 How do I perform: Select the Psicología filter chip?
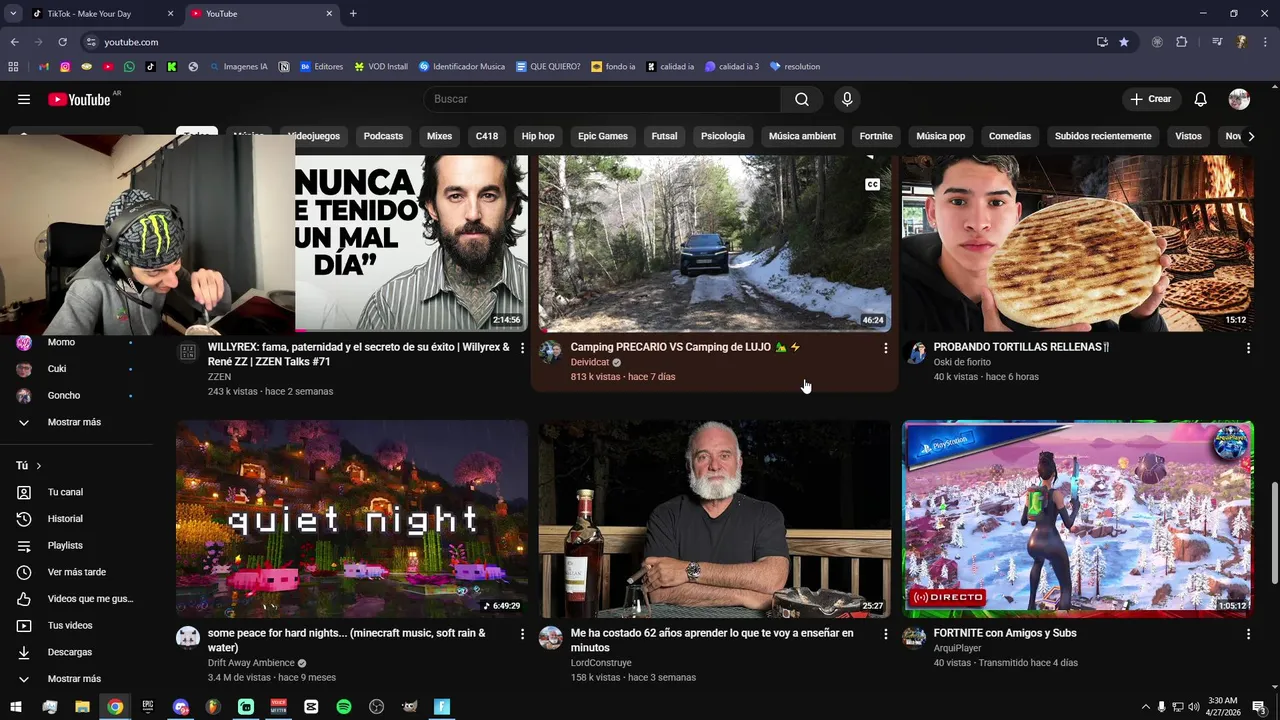(723, 136)
